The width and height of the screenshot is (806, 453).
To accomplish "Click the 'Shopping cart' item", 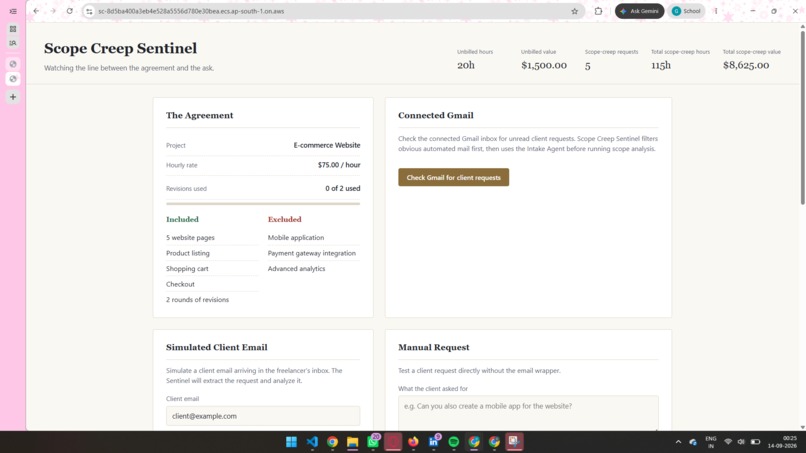I will point(187,268).
